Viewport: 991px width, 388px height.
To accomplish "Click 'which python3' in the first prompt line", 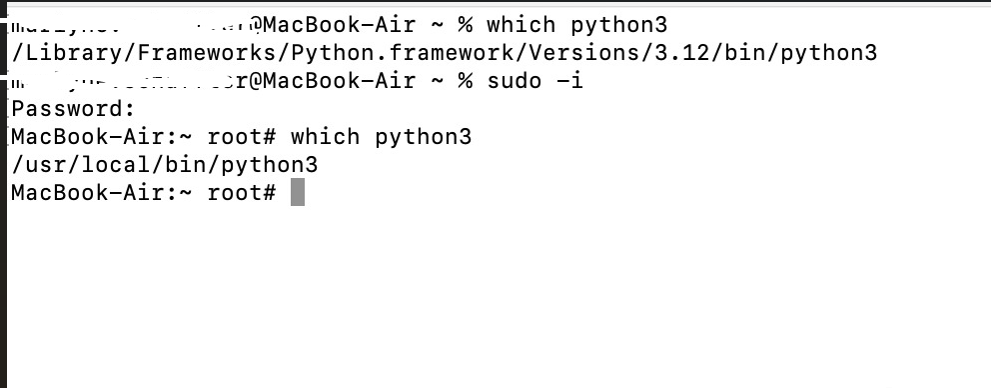I will 576,25.
